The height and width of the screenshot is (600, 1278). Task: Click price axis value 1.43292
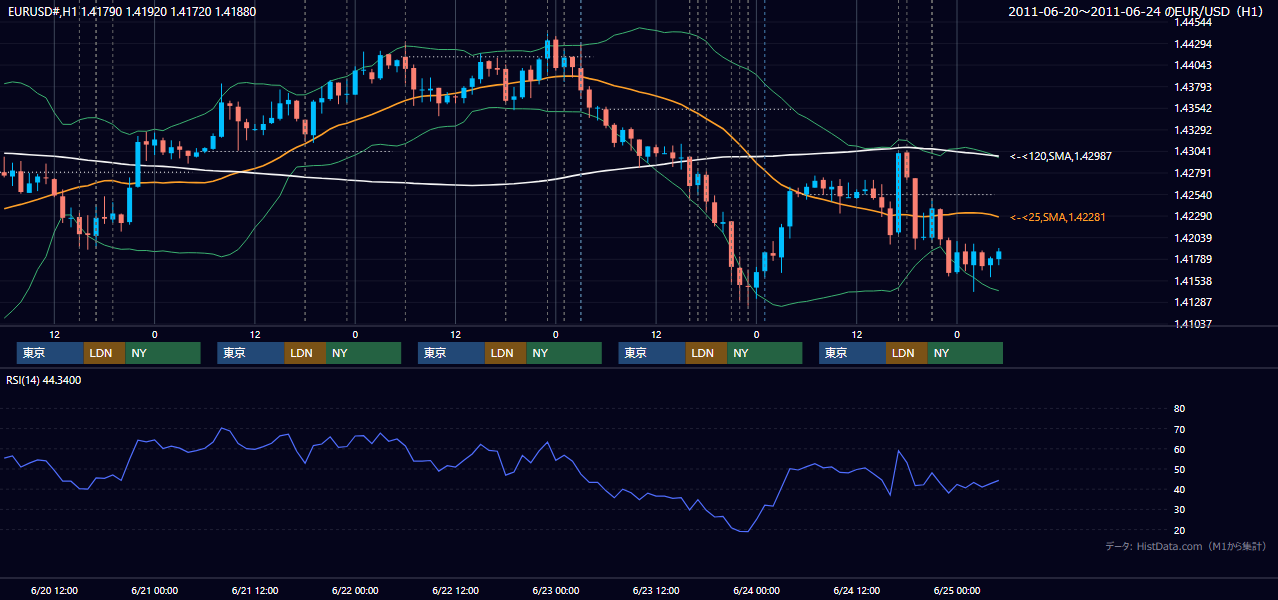coord(1192,130)
